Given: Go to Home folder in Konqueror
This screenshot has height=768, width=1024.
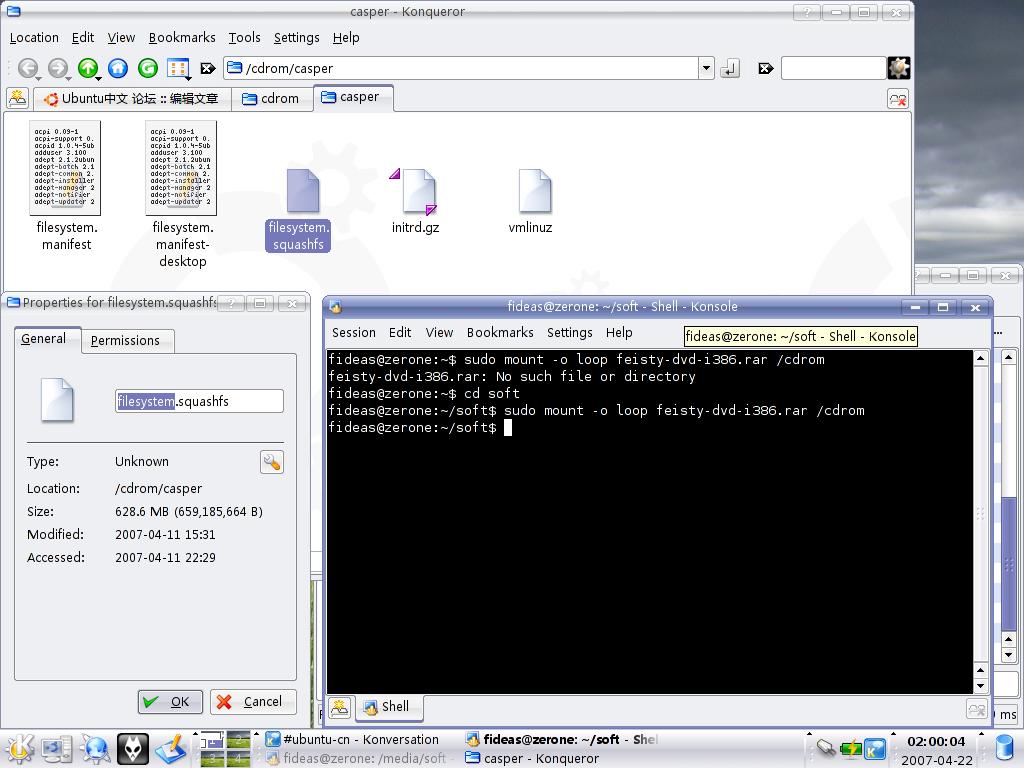Looking at the screenshot, I should [x=118, y=68].
